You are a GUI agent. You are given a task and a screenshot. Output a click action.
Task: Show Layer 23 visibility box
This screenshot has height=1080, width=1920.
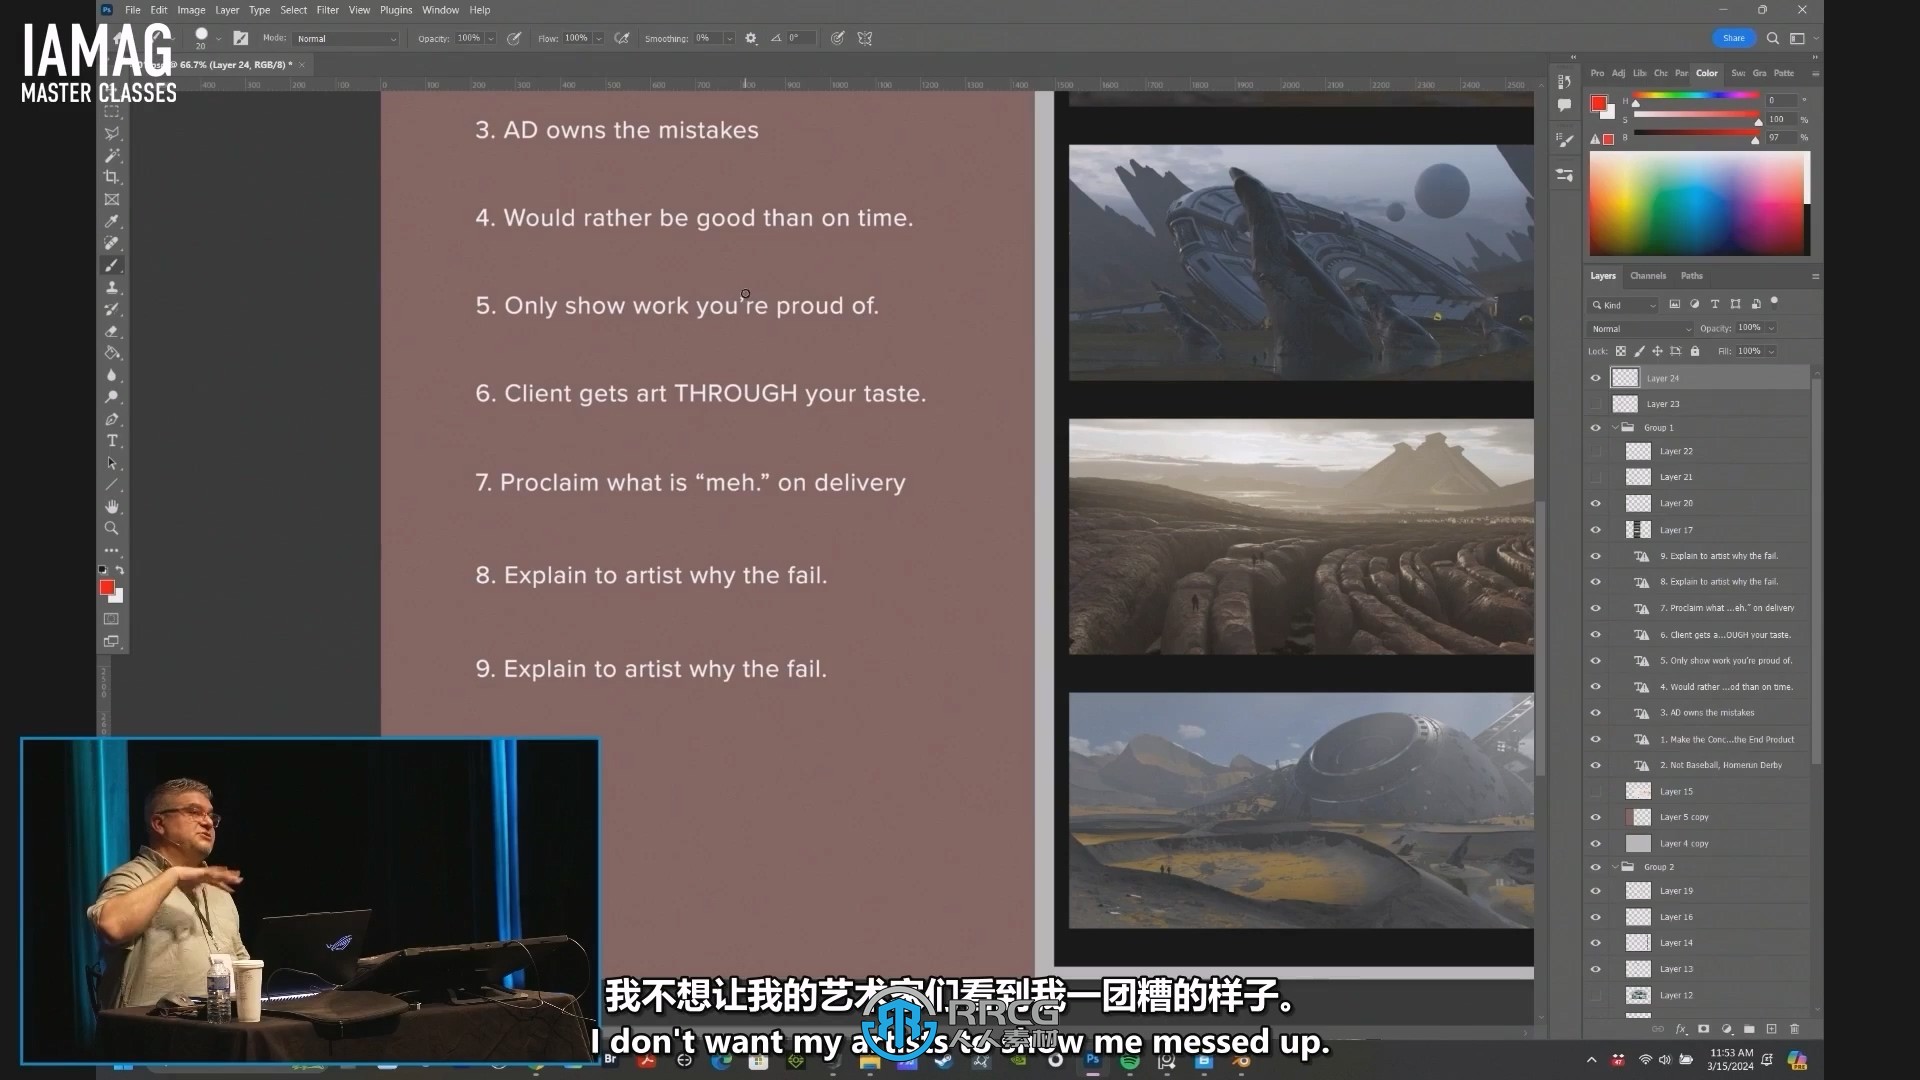coord(1595,404)
